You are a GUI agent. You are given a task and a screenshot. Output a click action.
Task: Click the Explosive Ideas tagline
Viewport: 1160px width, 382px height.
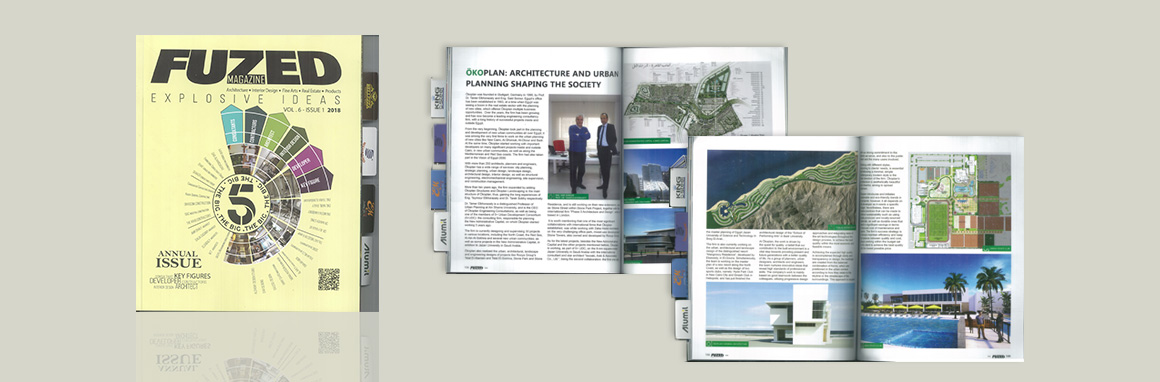pyautogui.click(x=245, y=99)
